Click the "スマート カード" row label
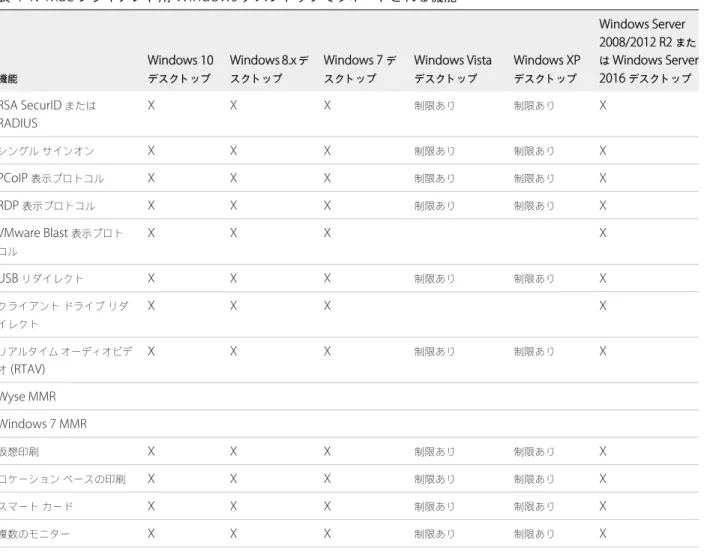This screenshot has width=704, height=558. coord(36,506)
